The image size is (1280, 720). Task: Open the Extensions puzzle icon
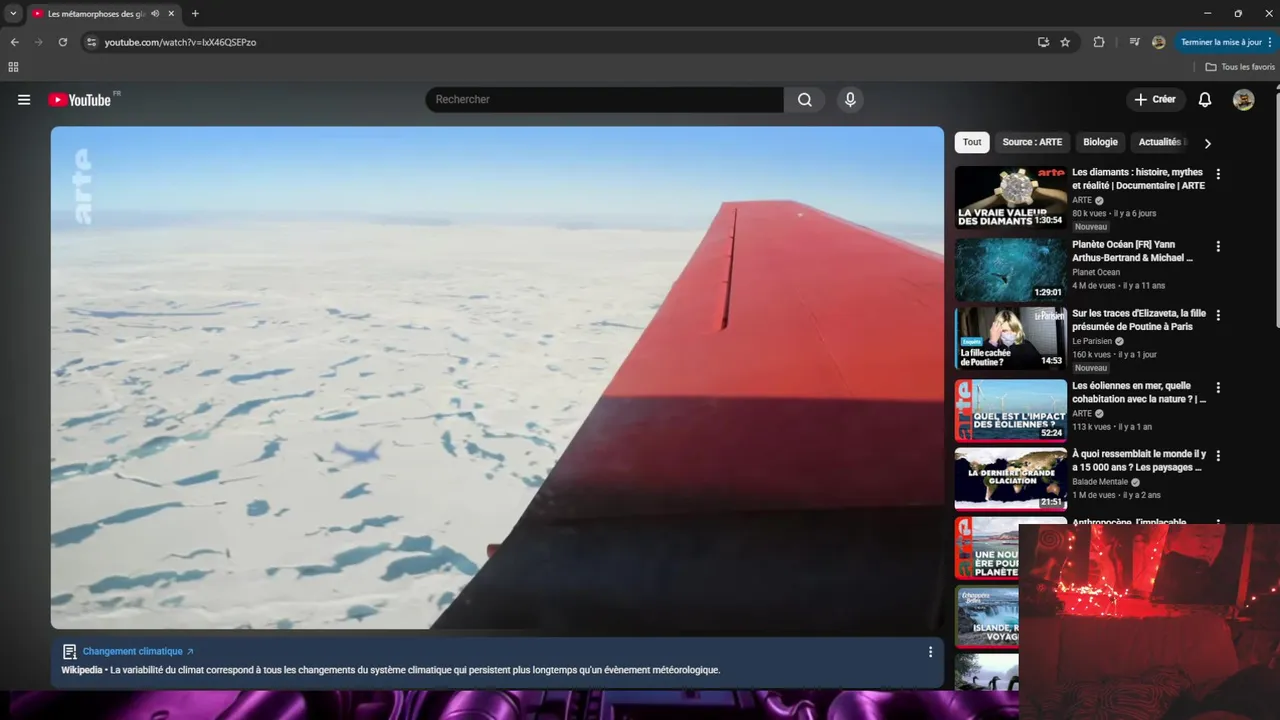(x=1099, y=42)
